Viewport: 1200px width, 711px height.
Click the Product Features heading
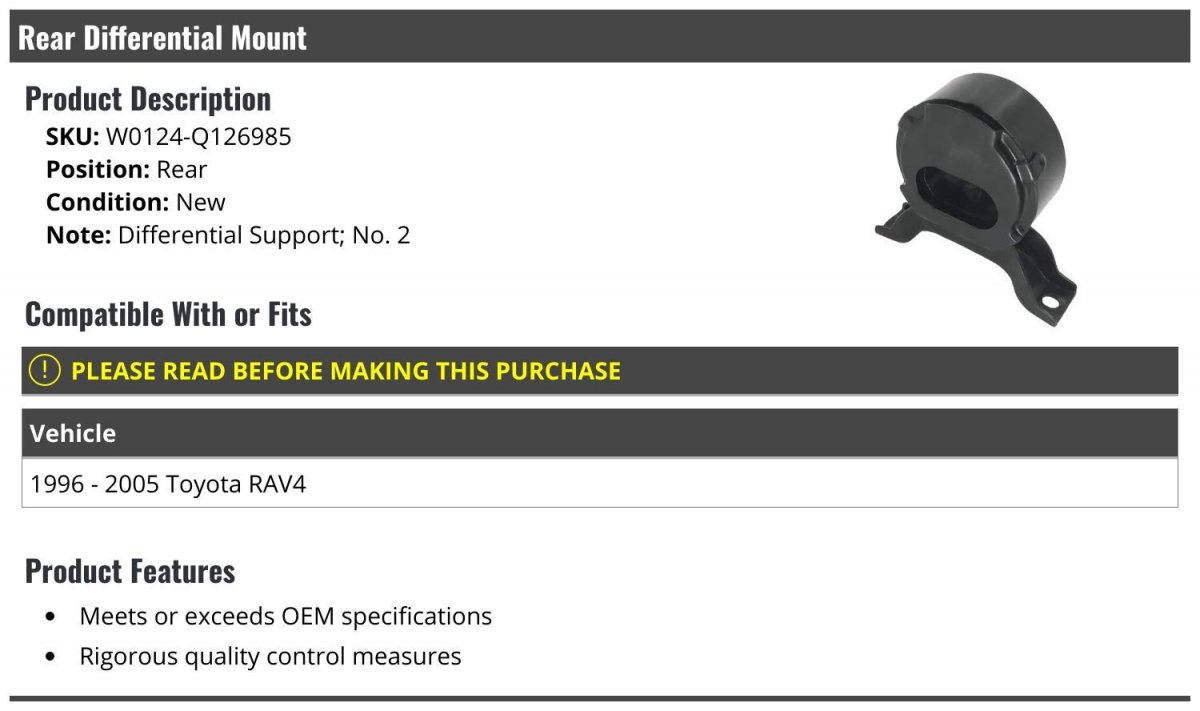pyautogui.click(x=130, y=571)
